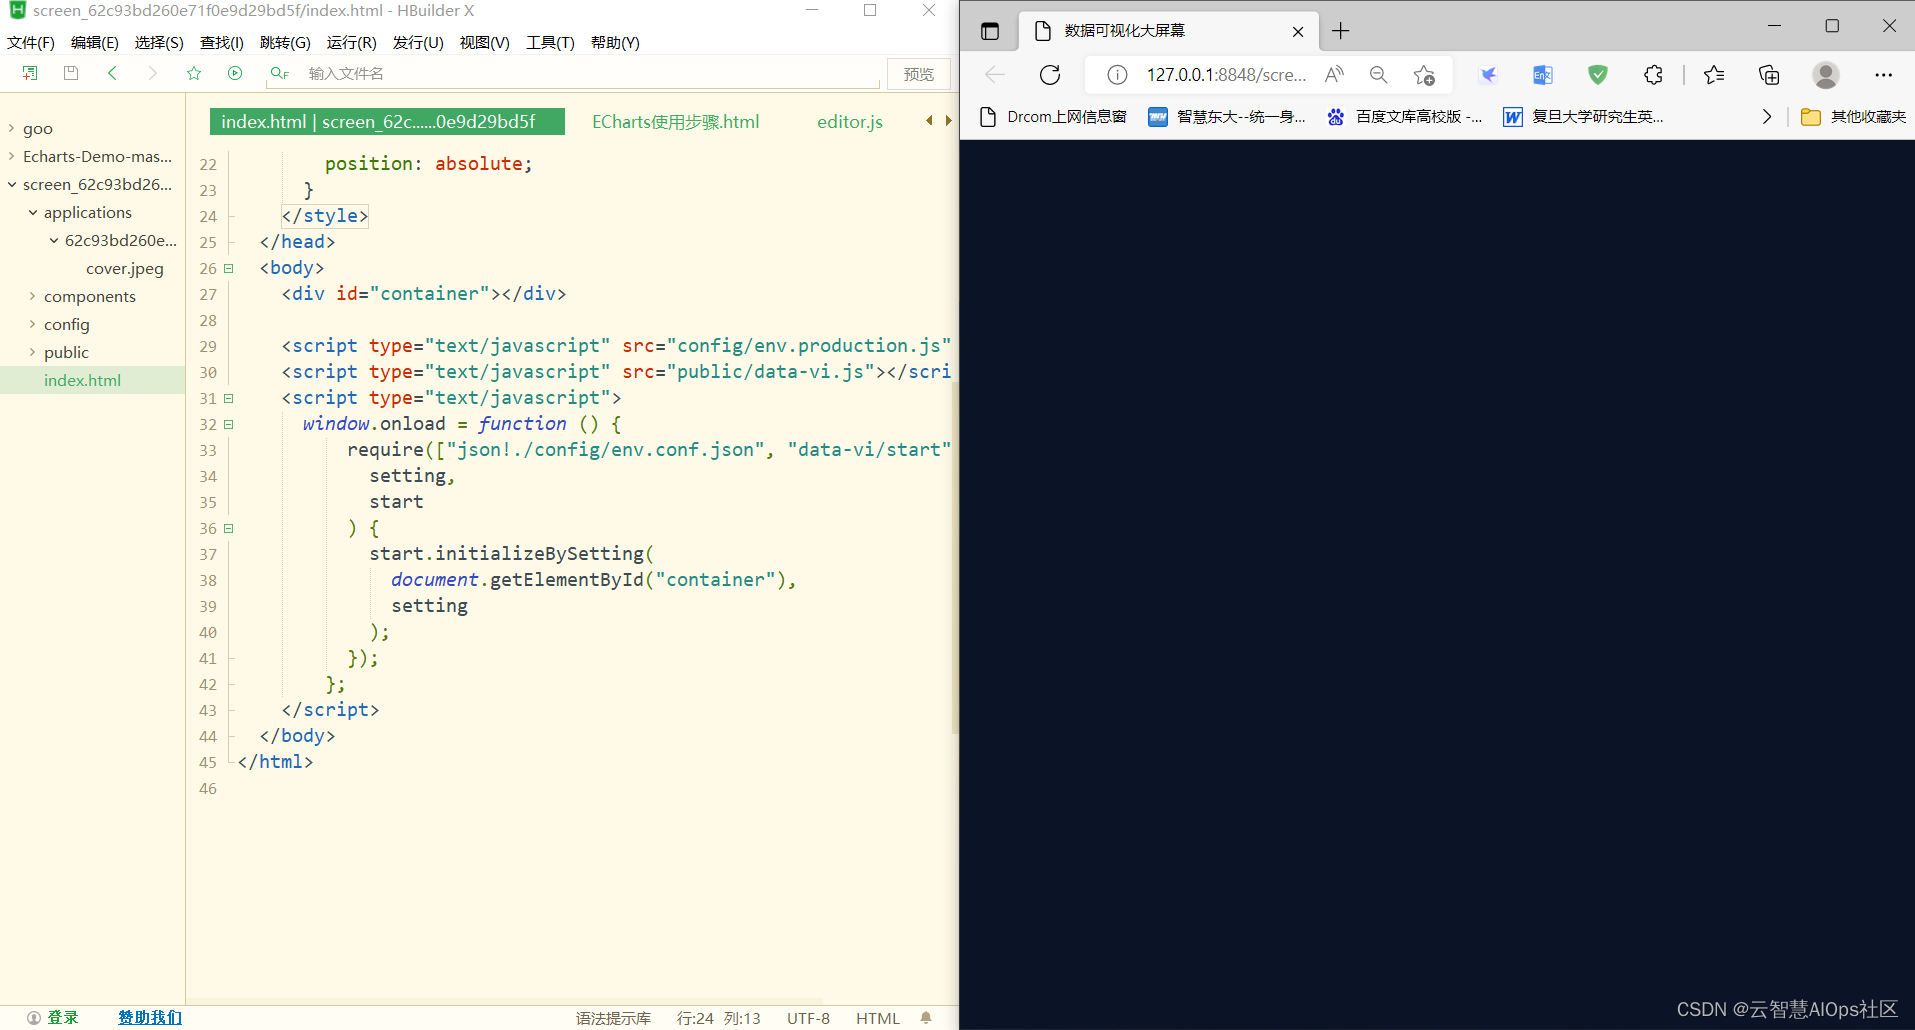Click the zoom magnifier icon in address bar
1915x1030 pixels.
(1379, 75)
